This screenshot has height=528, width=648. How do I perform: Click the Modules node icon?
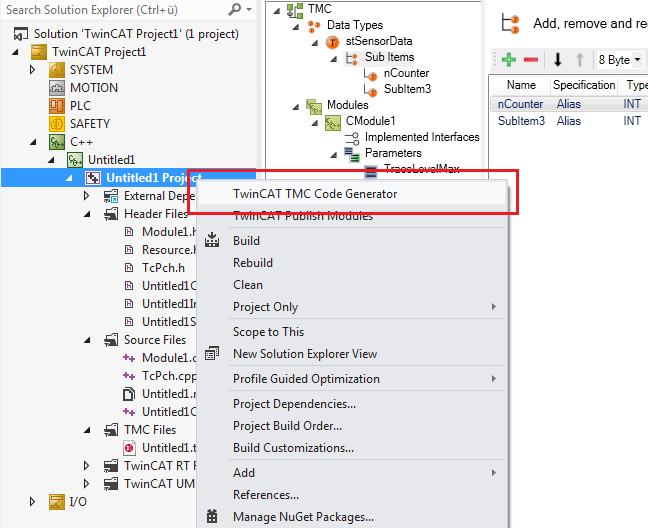[314, 106]
